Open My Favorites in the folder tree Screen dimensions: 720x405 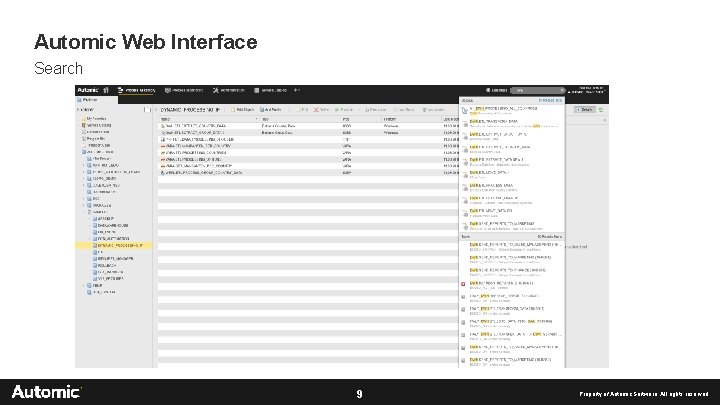(x=94, y=118)
